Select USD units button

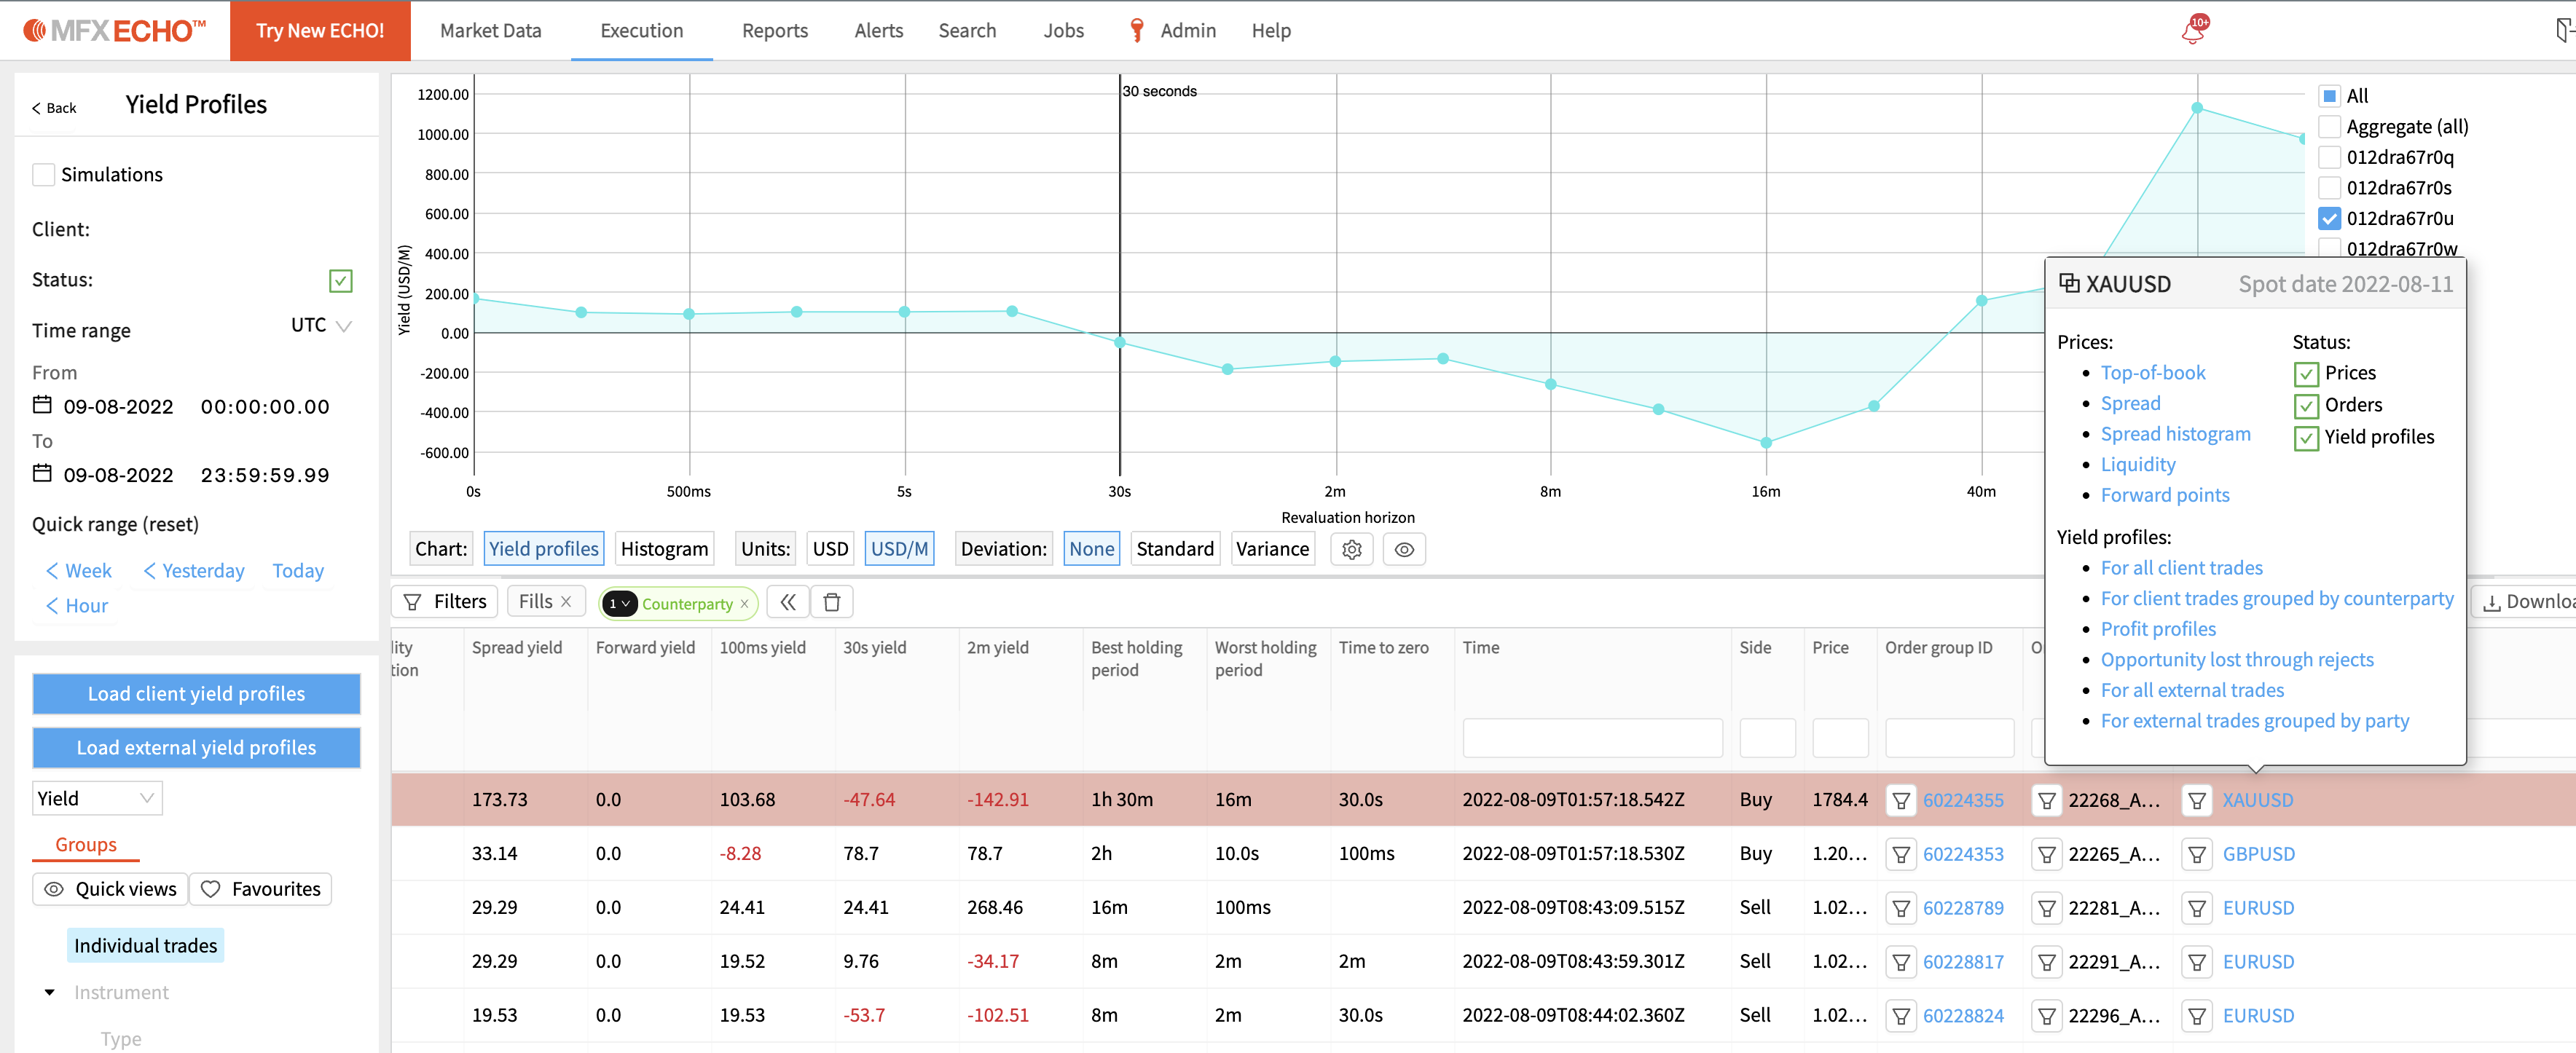pos(830,549)
